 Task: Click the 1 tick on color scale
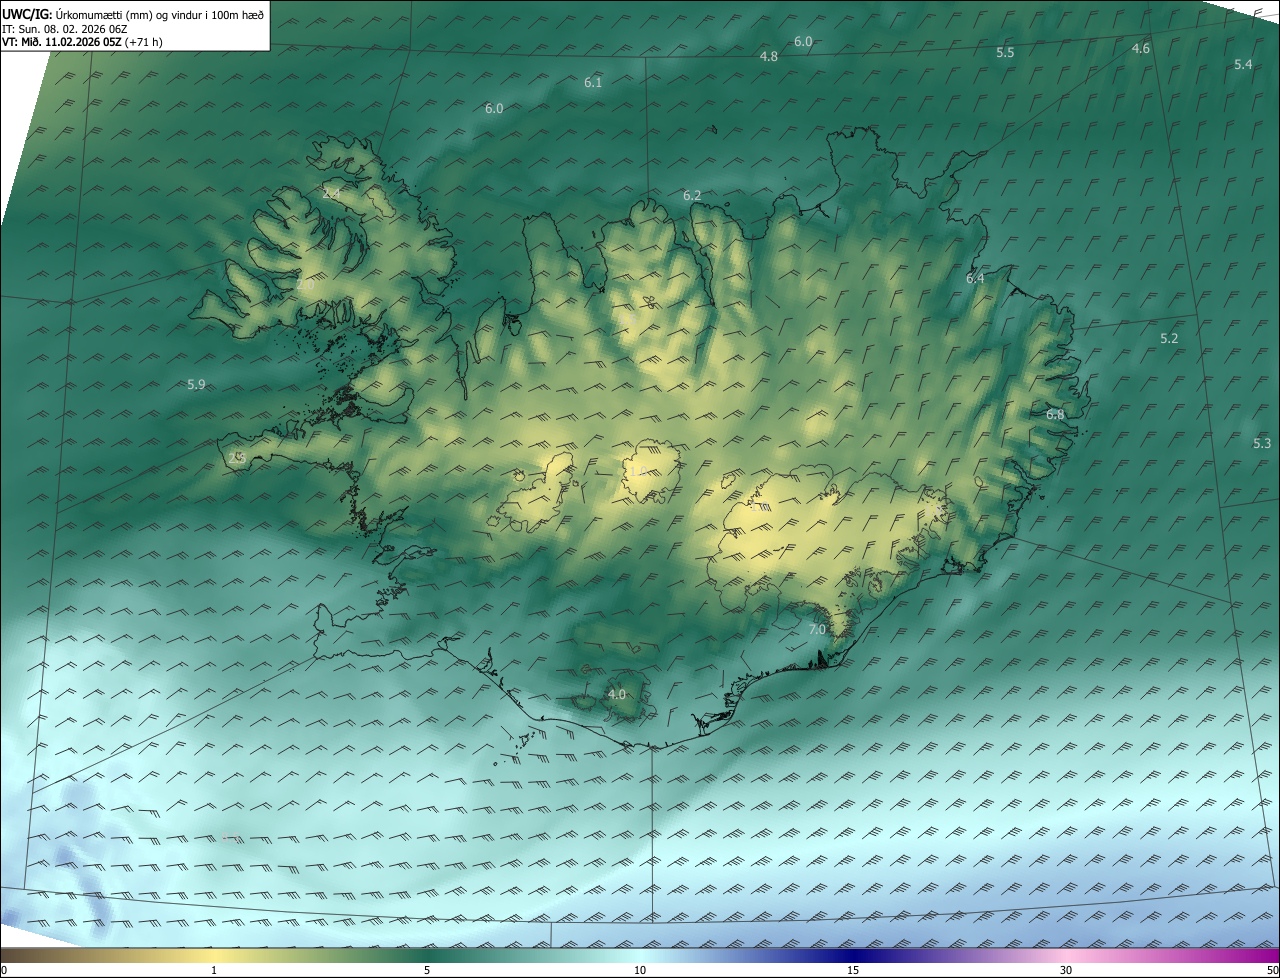coord(214,970)
